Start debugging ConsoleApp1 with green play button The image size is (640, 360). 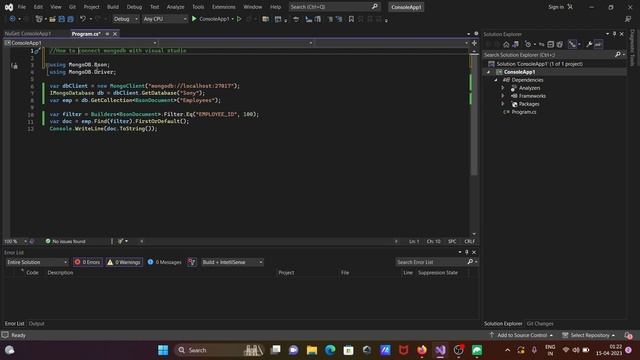pyautogui.click(x=194, y=19)
